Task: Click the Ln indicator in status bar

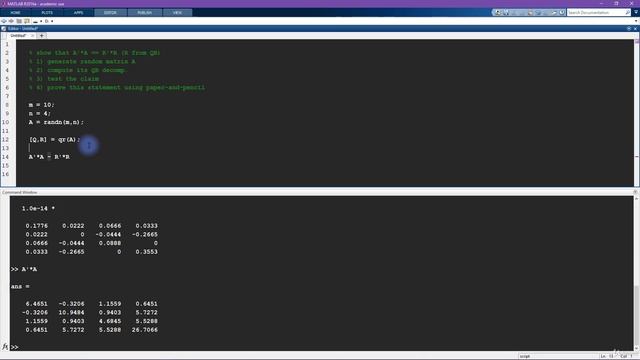Action: (607, 356)
